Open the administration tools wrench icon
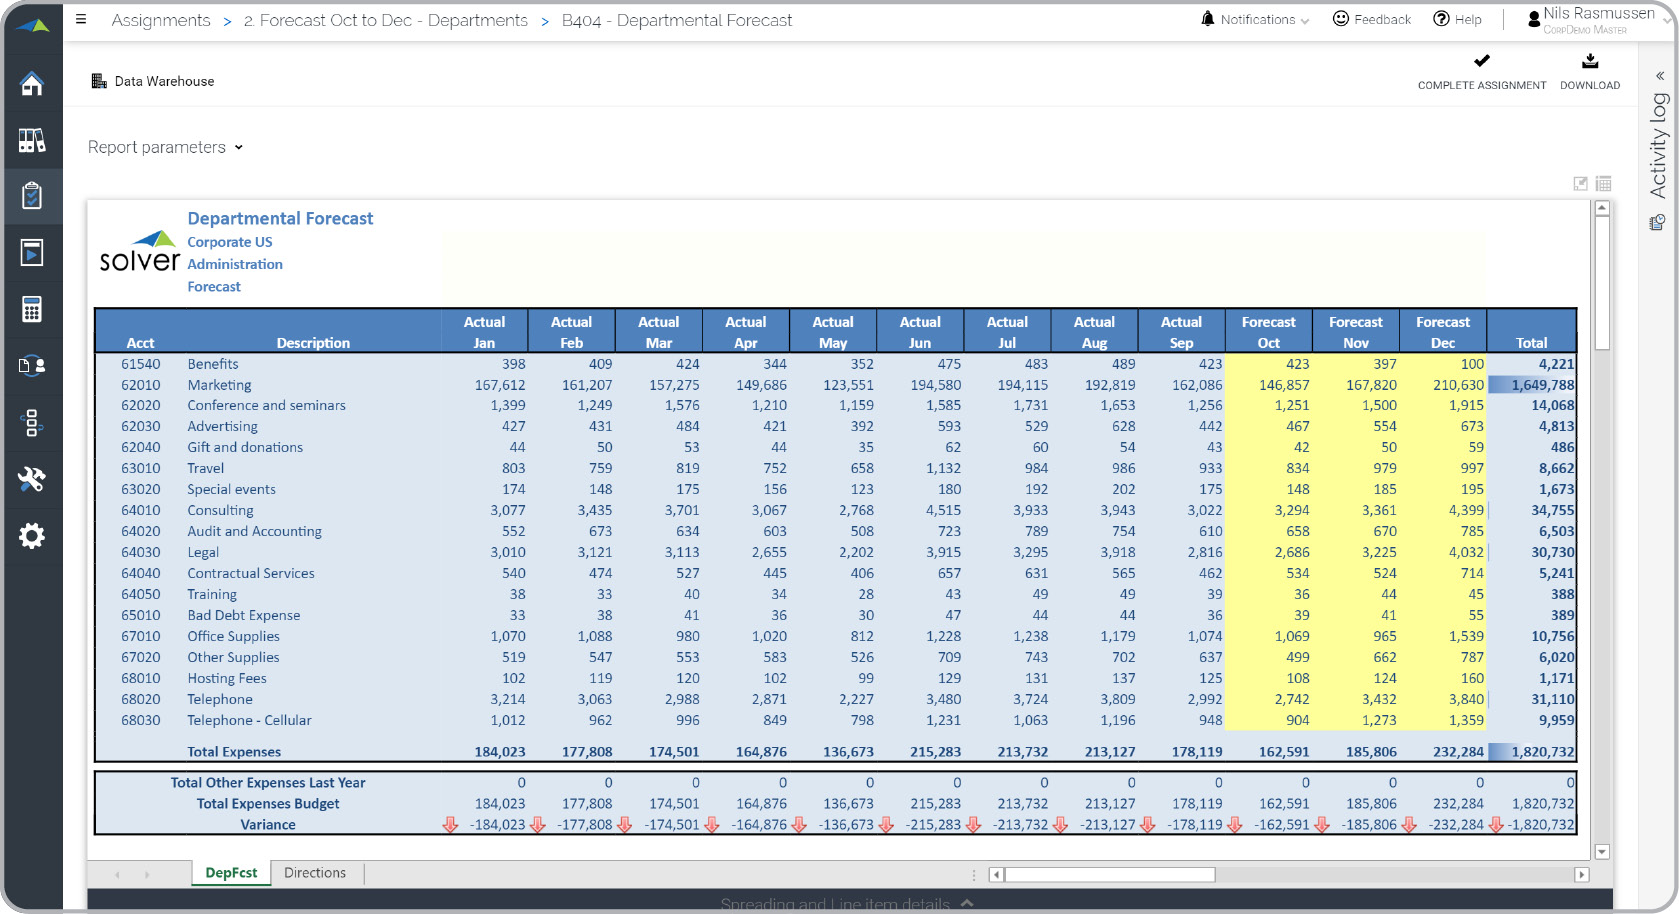 click(x=33, y=481)
